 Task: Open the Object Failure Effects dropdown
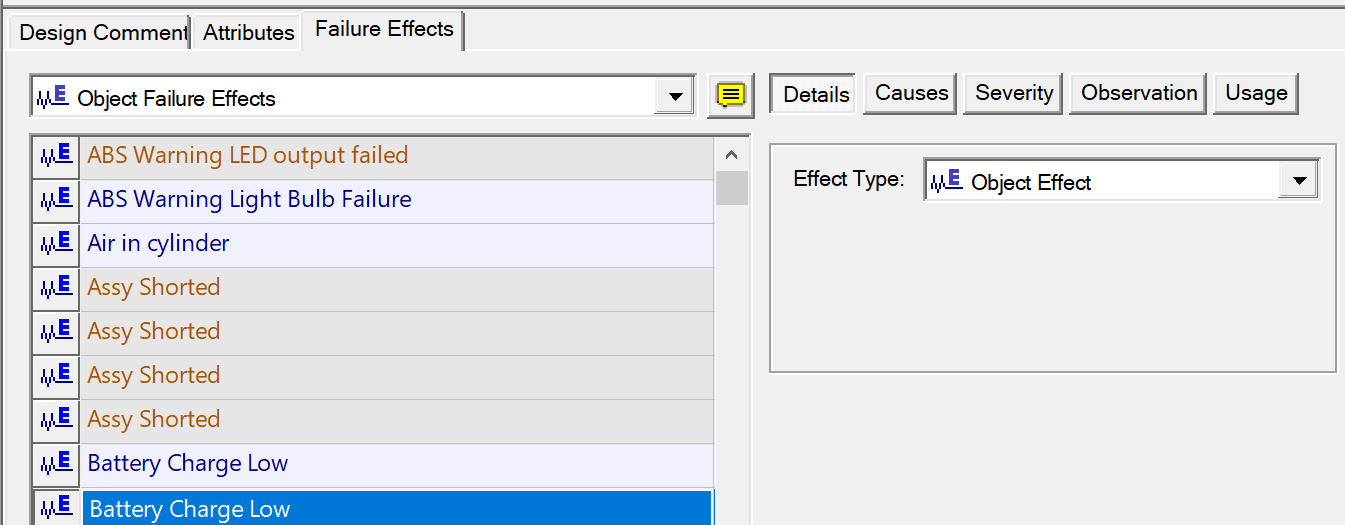pyautogui.click(x=675, y=97)
